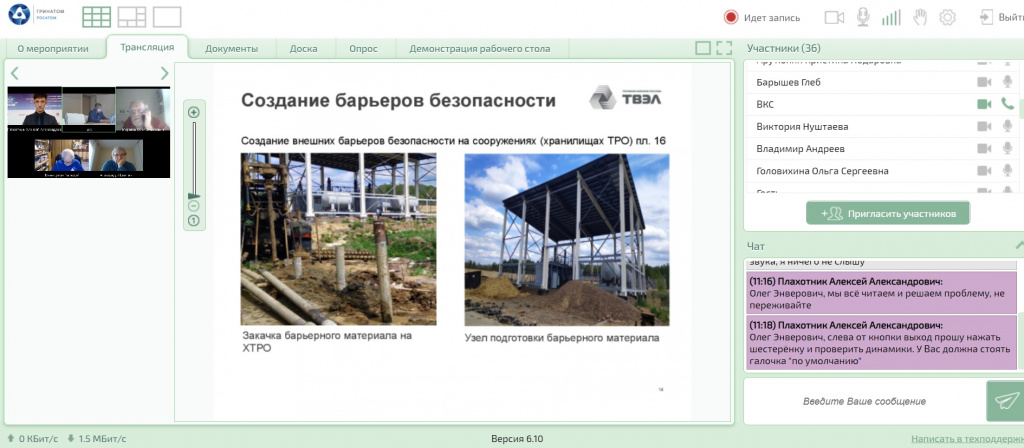Show previous video thumbnails with left arrow
1024x448 pixels.
(x=15, y=73)
